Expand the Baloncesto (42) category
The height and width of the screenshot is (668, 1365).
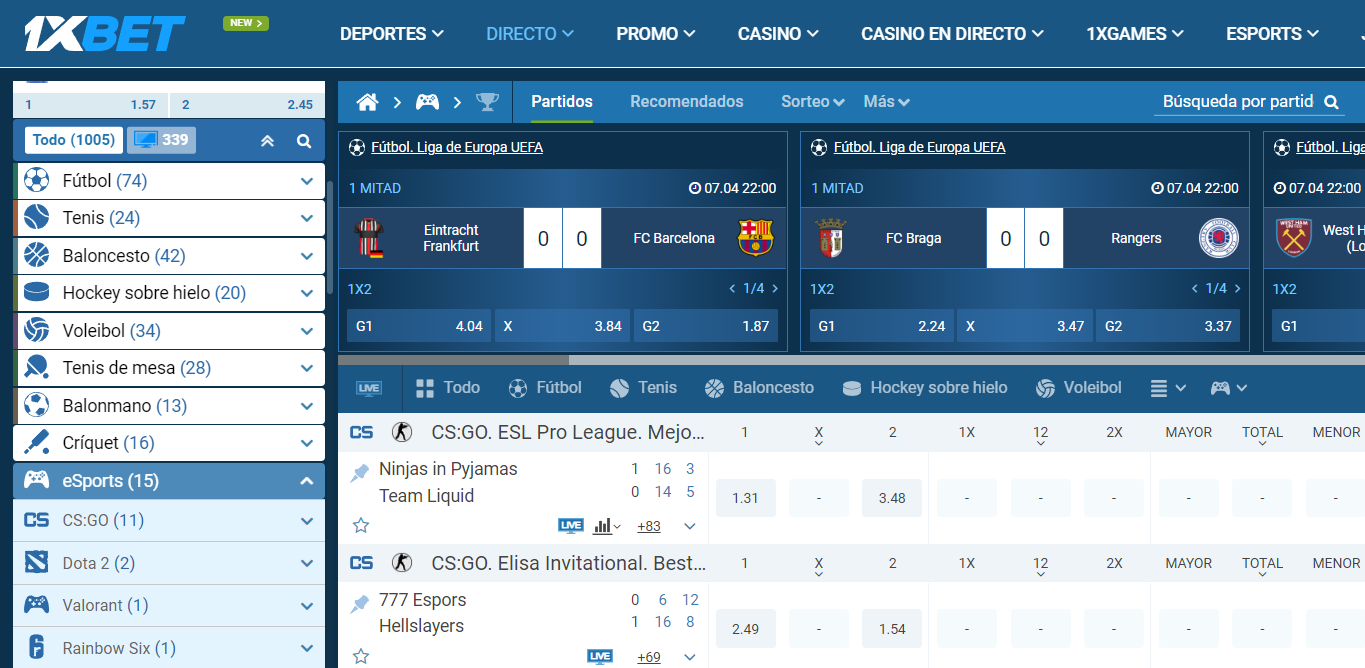pyautogui.click(x=307, y=256)
